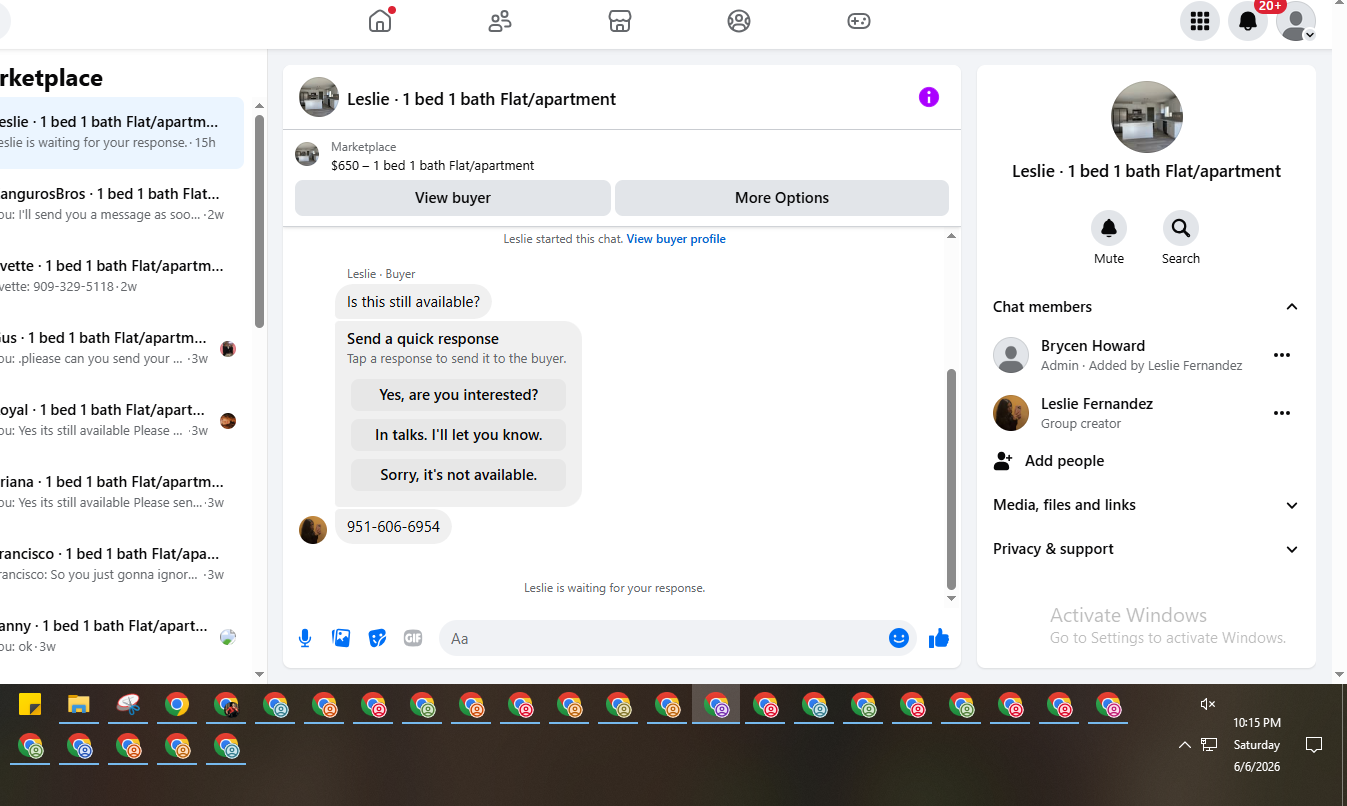Open the Facebook menu grid icon
This screenshot has height=806, width=1347.
[1200, 21]
